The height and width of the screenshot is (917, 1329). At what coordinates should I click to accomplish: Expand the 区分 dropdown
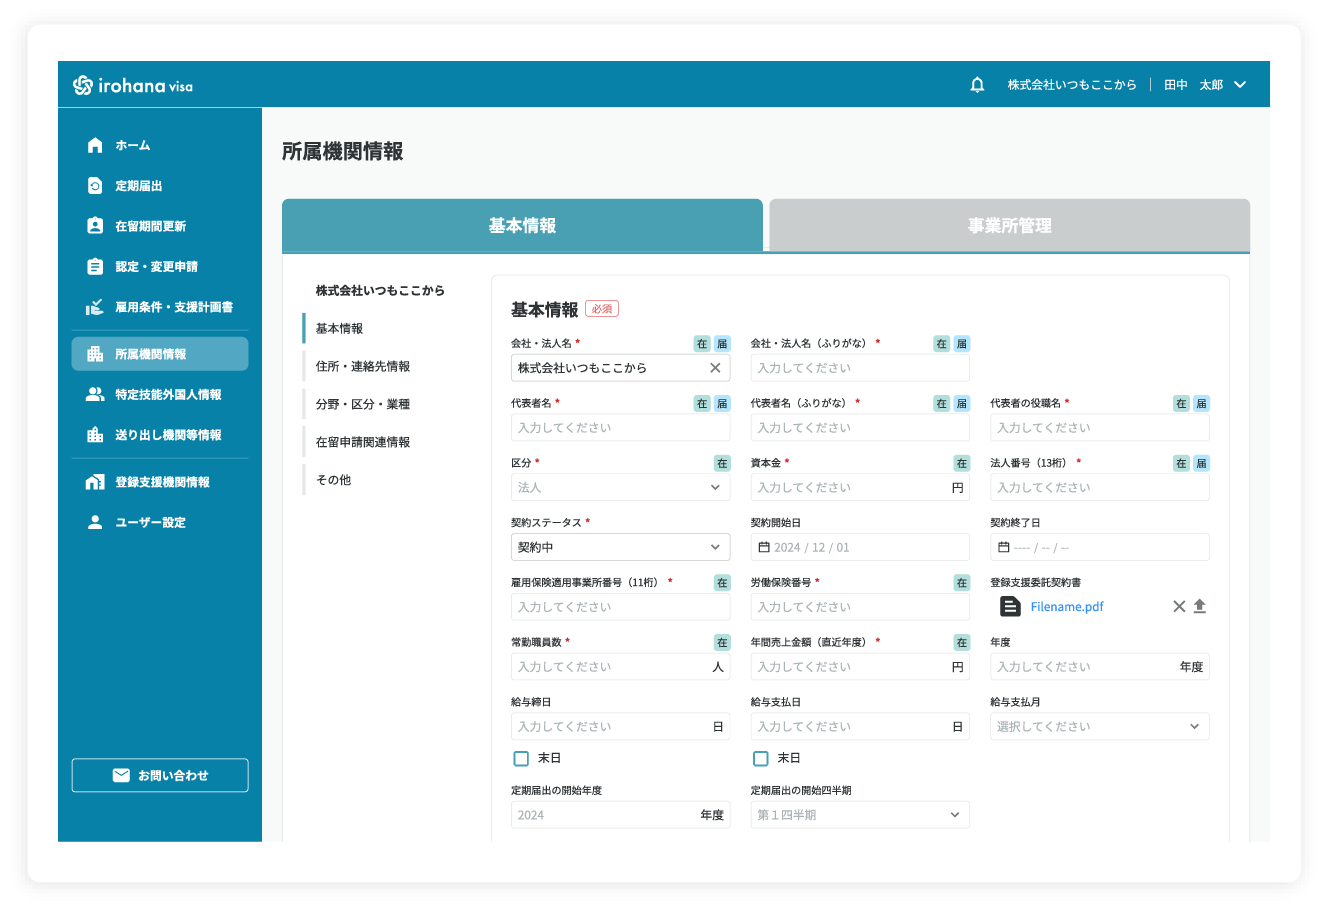click(715, 488)
